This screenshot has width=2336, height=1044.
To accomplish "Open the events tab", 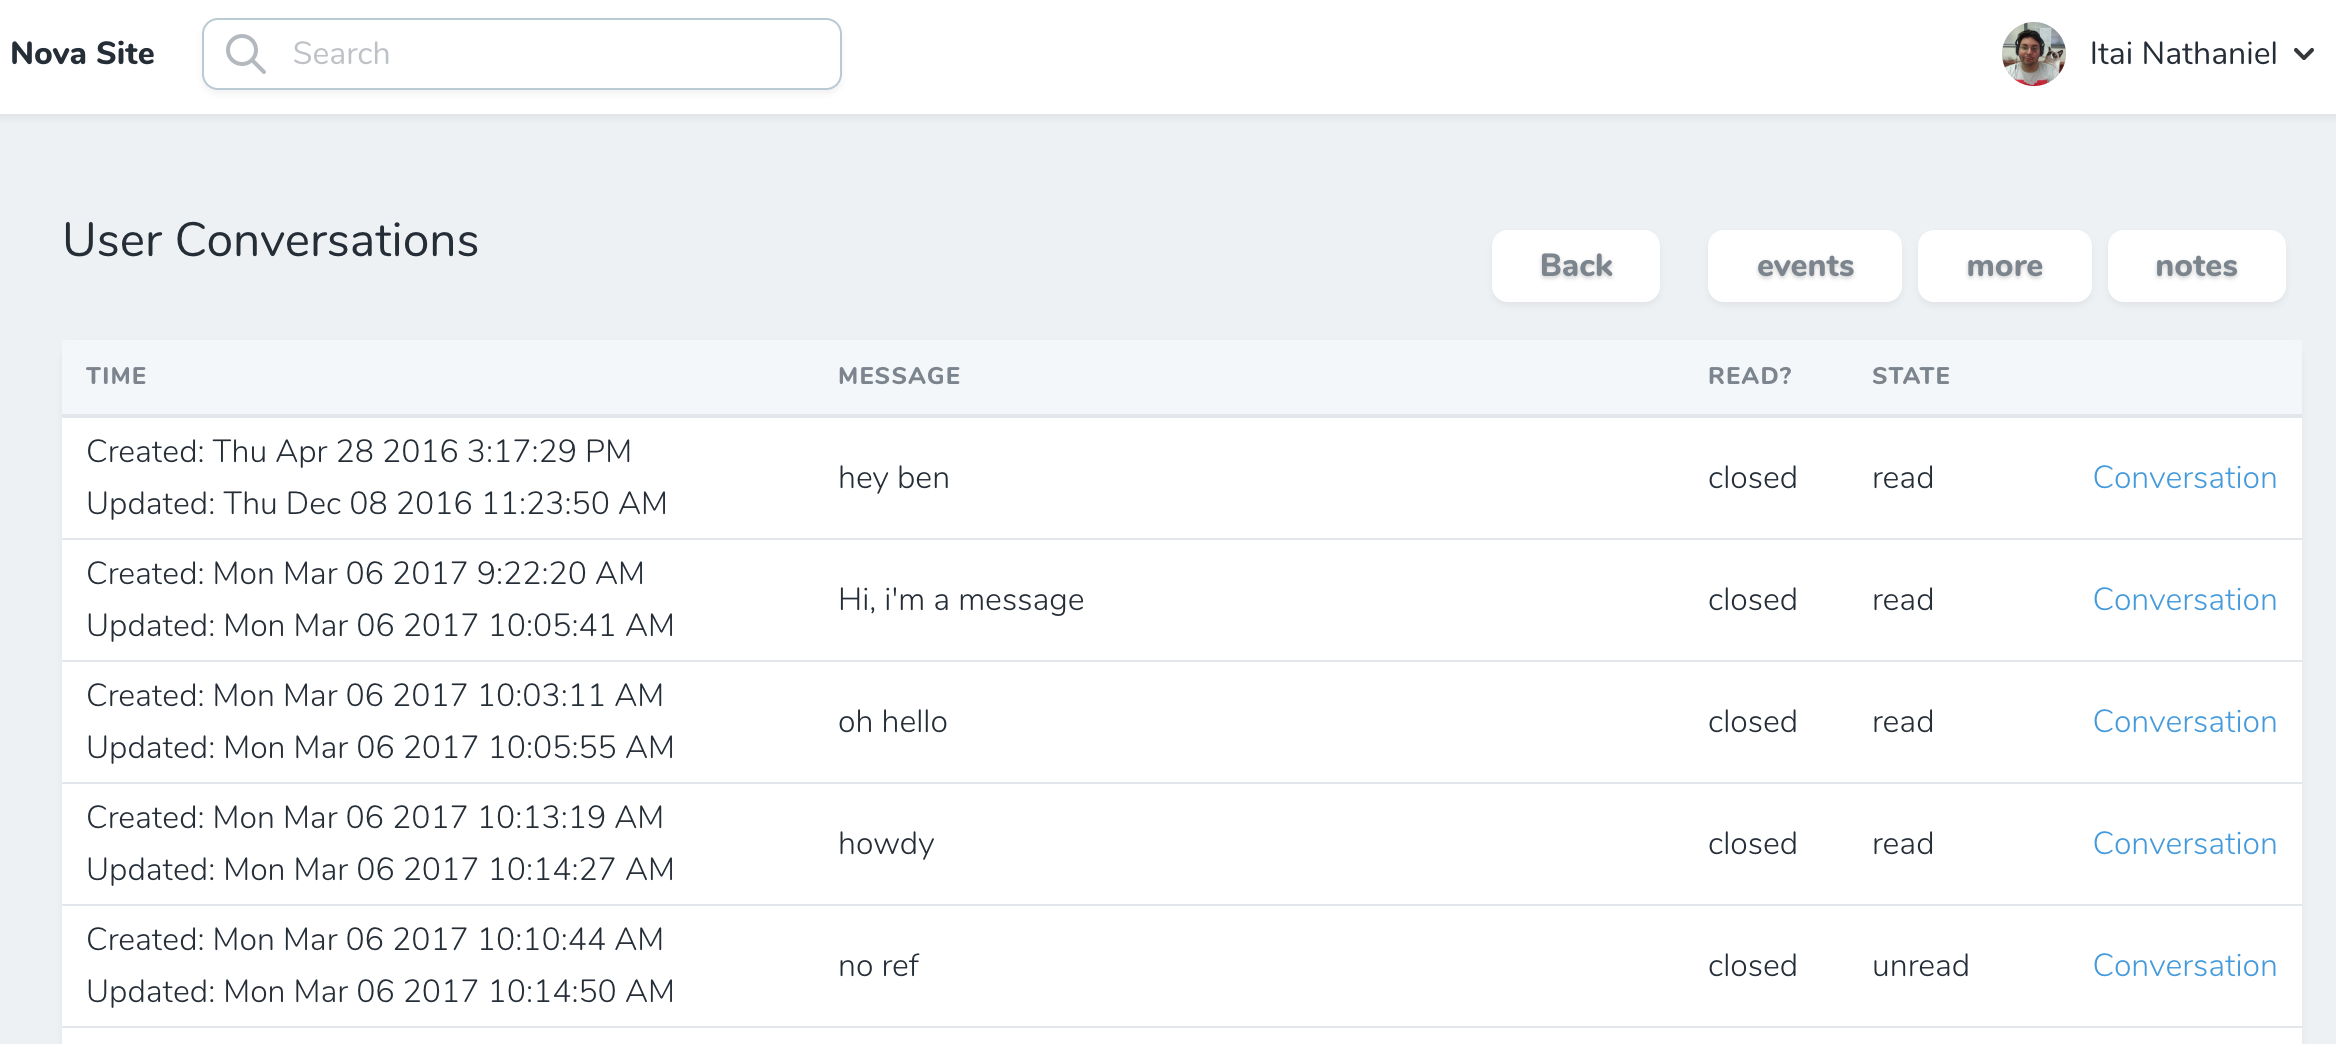I will [x=1804, y=266].
